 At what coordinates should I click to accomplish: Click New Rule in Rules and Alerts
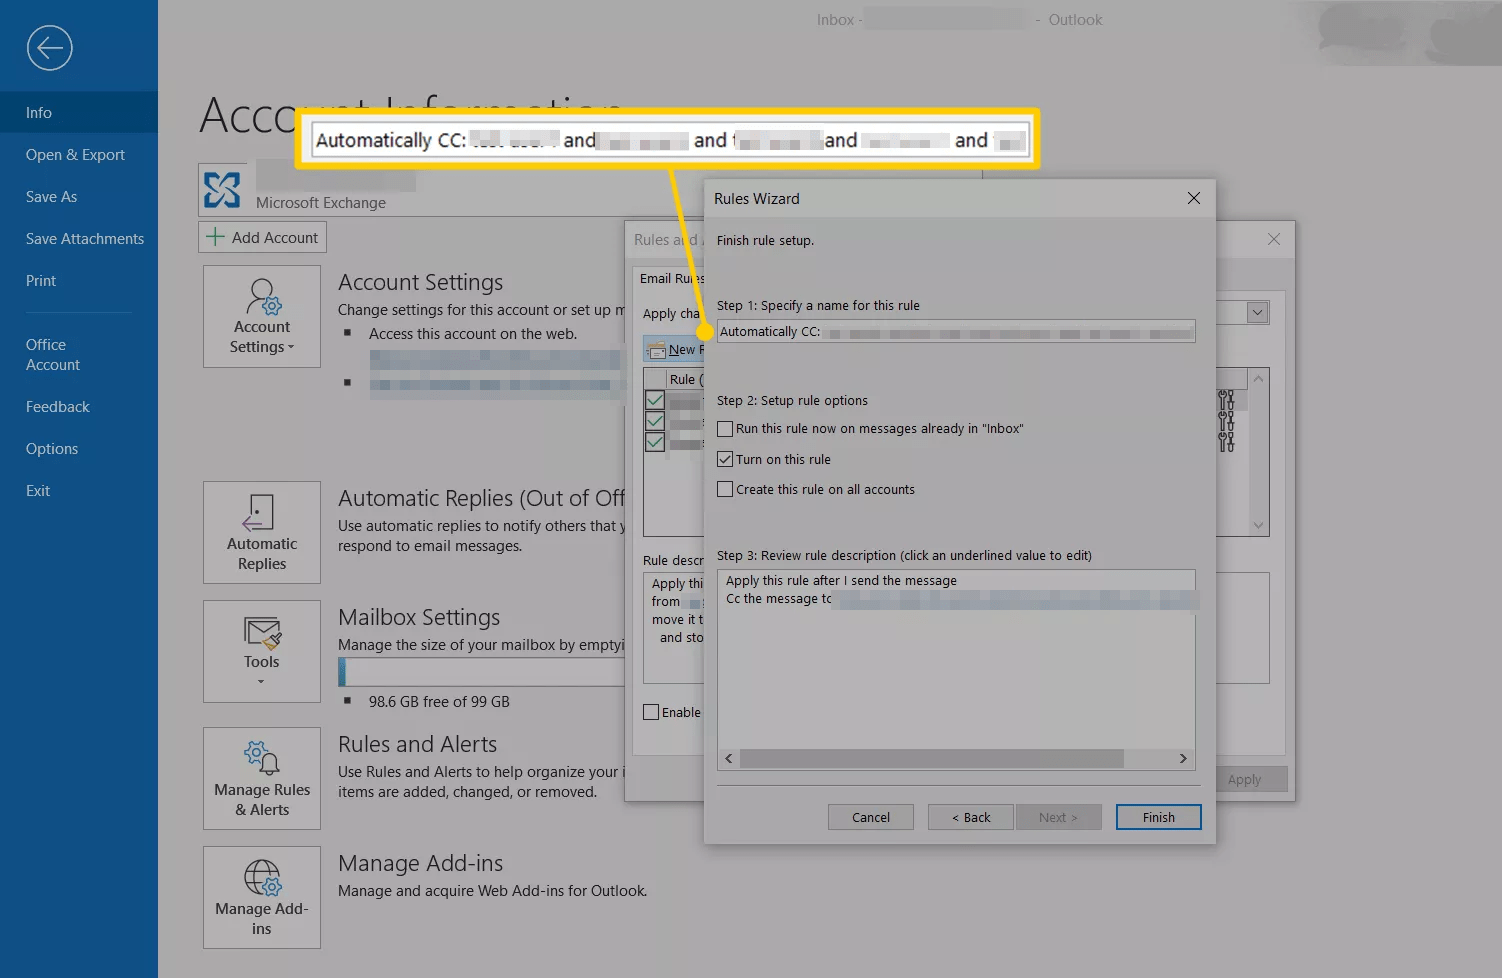[x=675, y=350]
